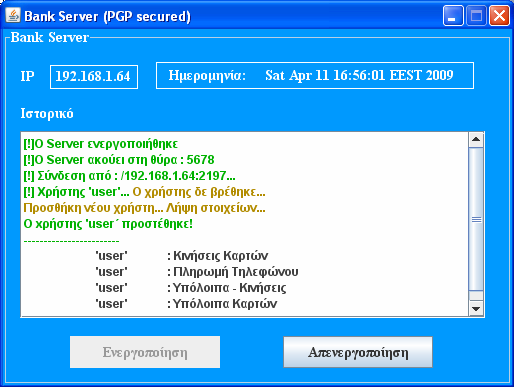Click the IP field showing 192.168.1.64
This screenshot has height=387, width=514.
tap(94, 77)
